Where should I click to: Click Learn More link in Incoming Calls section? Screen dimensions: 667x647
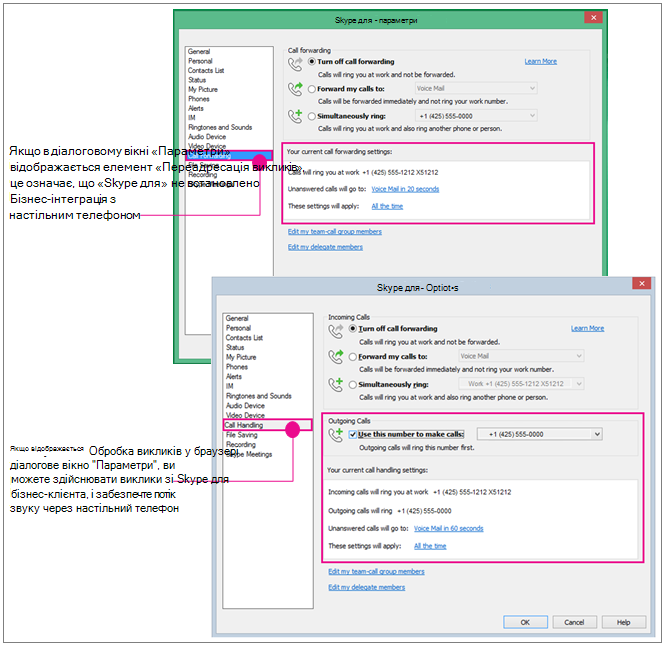click(x=587, y=328)
